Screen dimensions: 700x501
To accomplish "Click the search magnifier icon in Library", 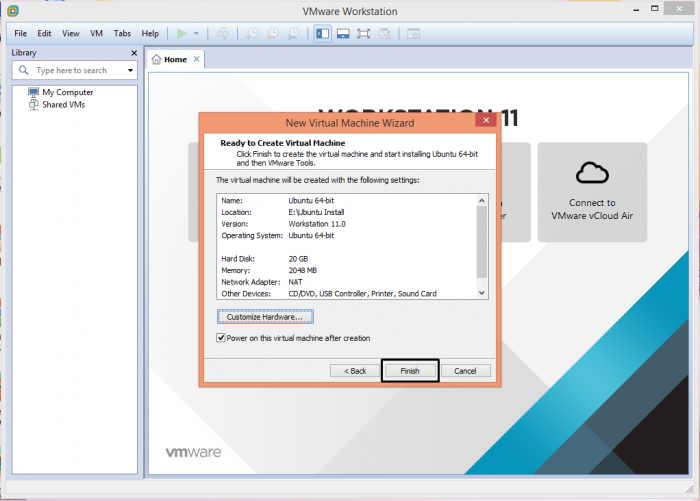I will [23, 70].
